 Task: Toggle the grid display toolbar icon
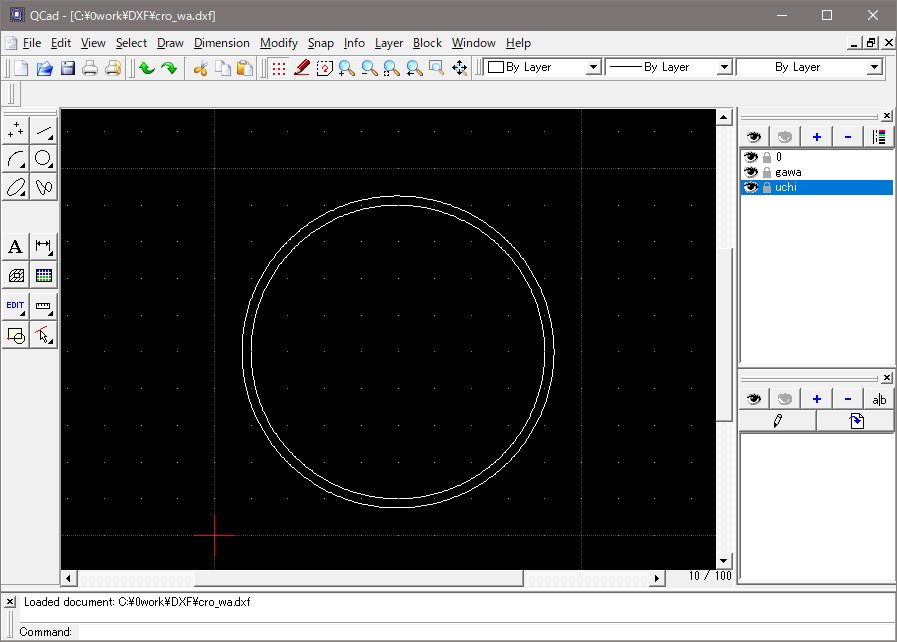coord(279,68)
